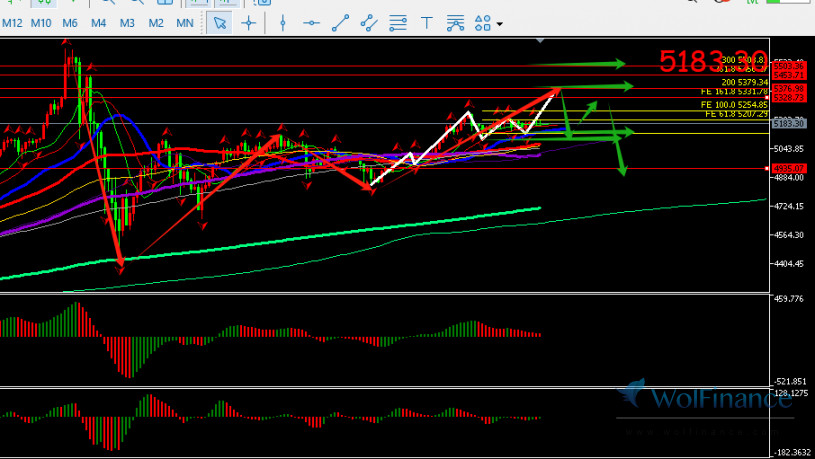Choose the equidistant channel tool
The width and height of the screenshot is (815, 459).
click(369, 22)
